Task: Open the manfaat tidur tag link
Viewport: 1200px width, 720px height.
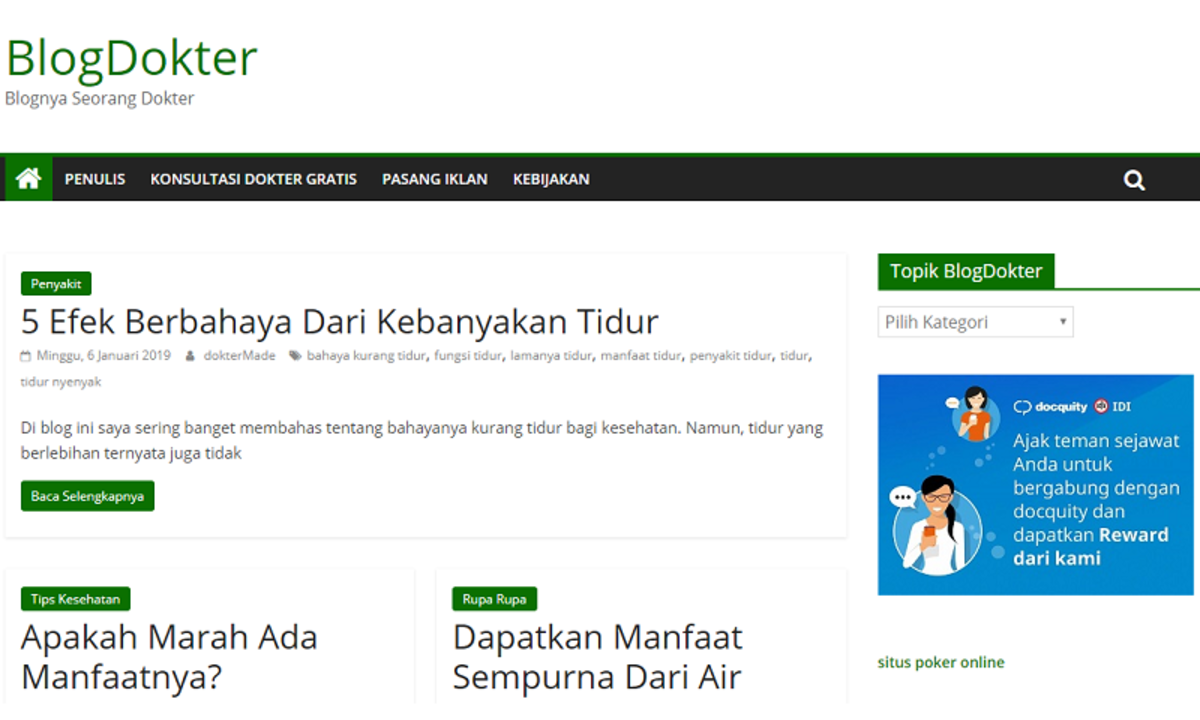Action: coord(640,355)
